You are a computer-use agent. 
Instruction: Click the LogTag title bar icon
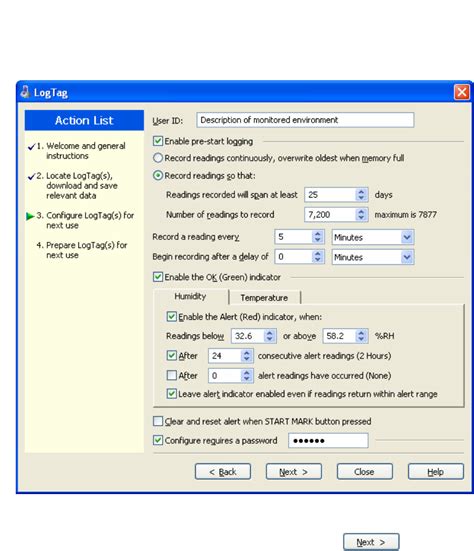click(x=25, y=92)
